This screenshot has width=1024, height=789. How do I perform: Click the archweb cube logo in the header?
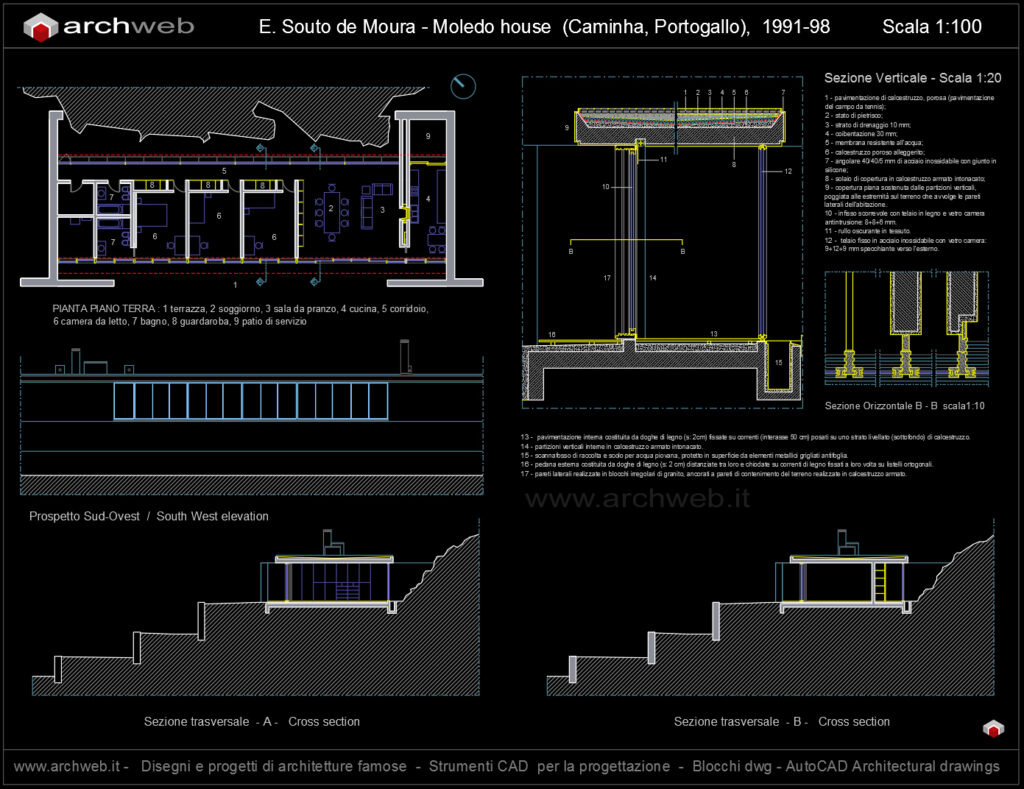pyautogui.click(x=41, y=27)
